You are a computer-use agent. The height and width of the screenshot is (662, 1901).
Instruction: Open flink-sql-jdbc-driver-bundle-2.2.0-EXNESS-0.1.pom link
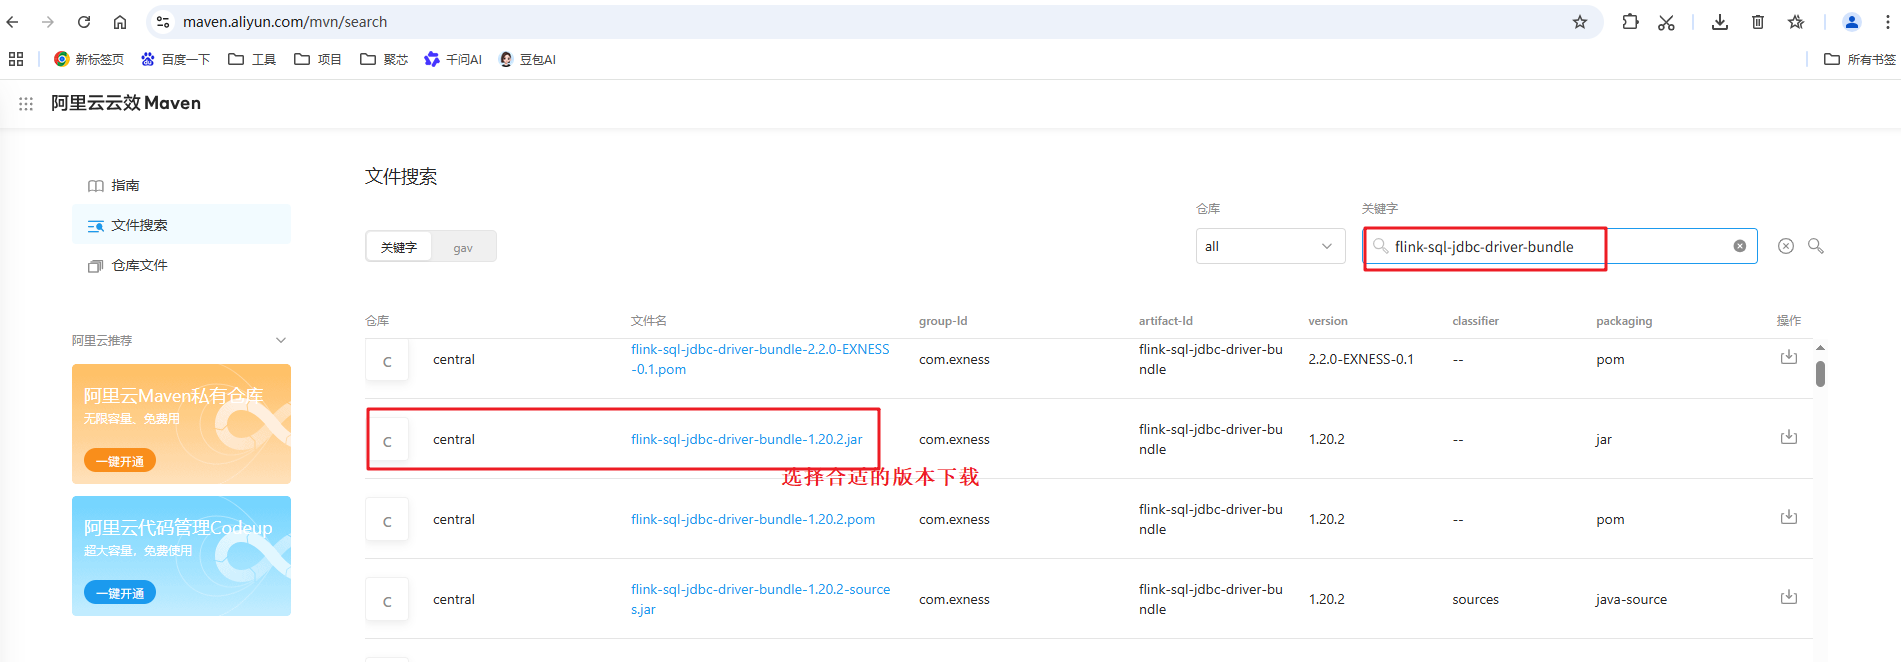(760, 359)
